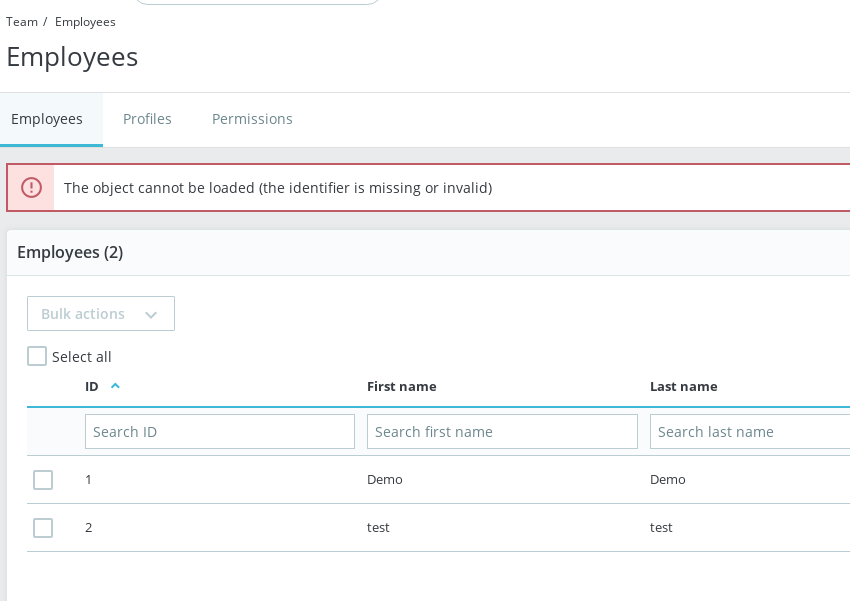850x601 pixels.
Task: Click the Employees (2) panel header
Action: tap(70, 252)
